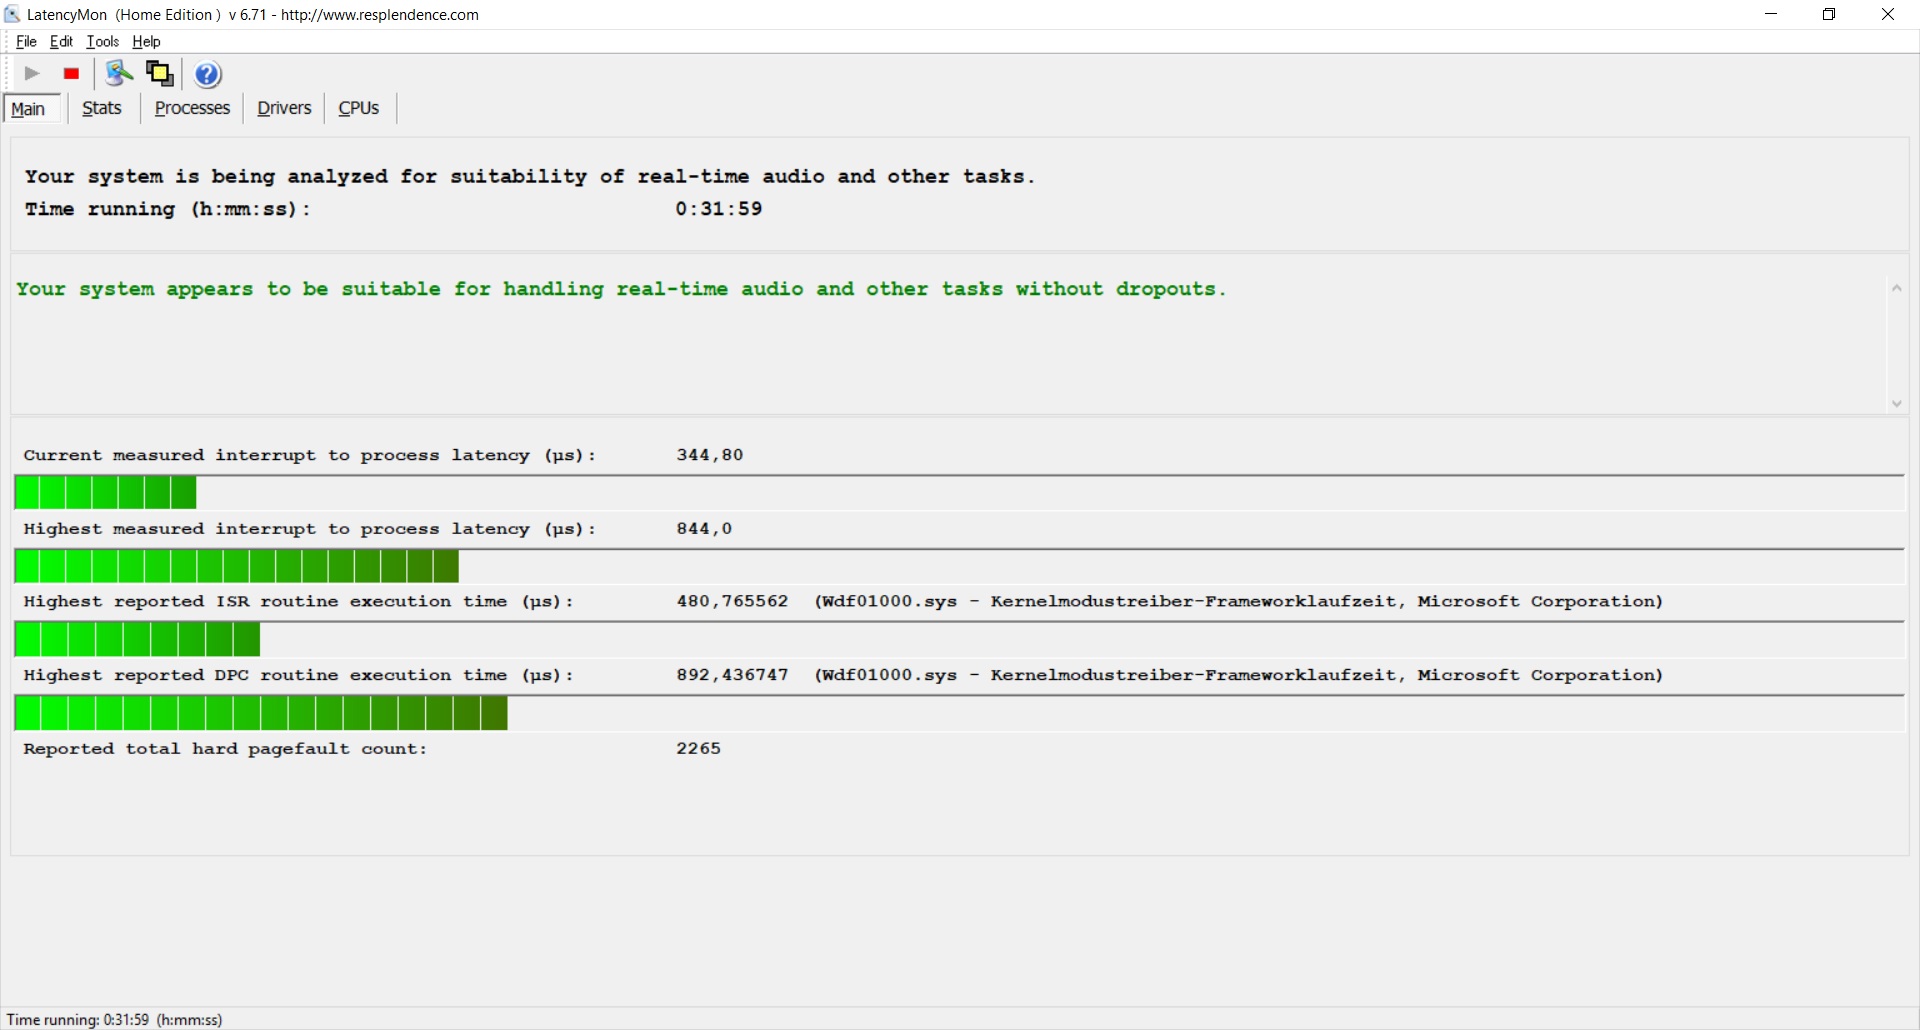1920x1030 pixels.
Task: Click the Wdf01000.sys driver text on DPC row
Action: 1239,676
